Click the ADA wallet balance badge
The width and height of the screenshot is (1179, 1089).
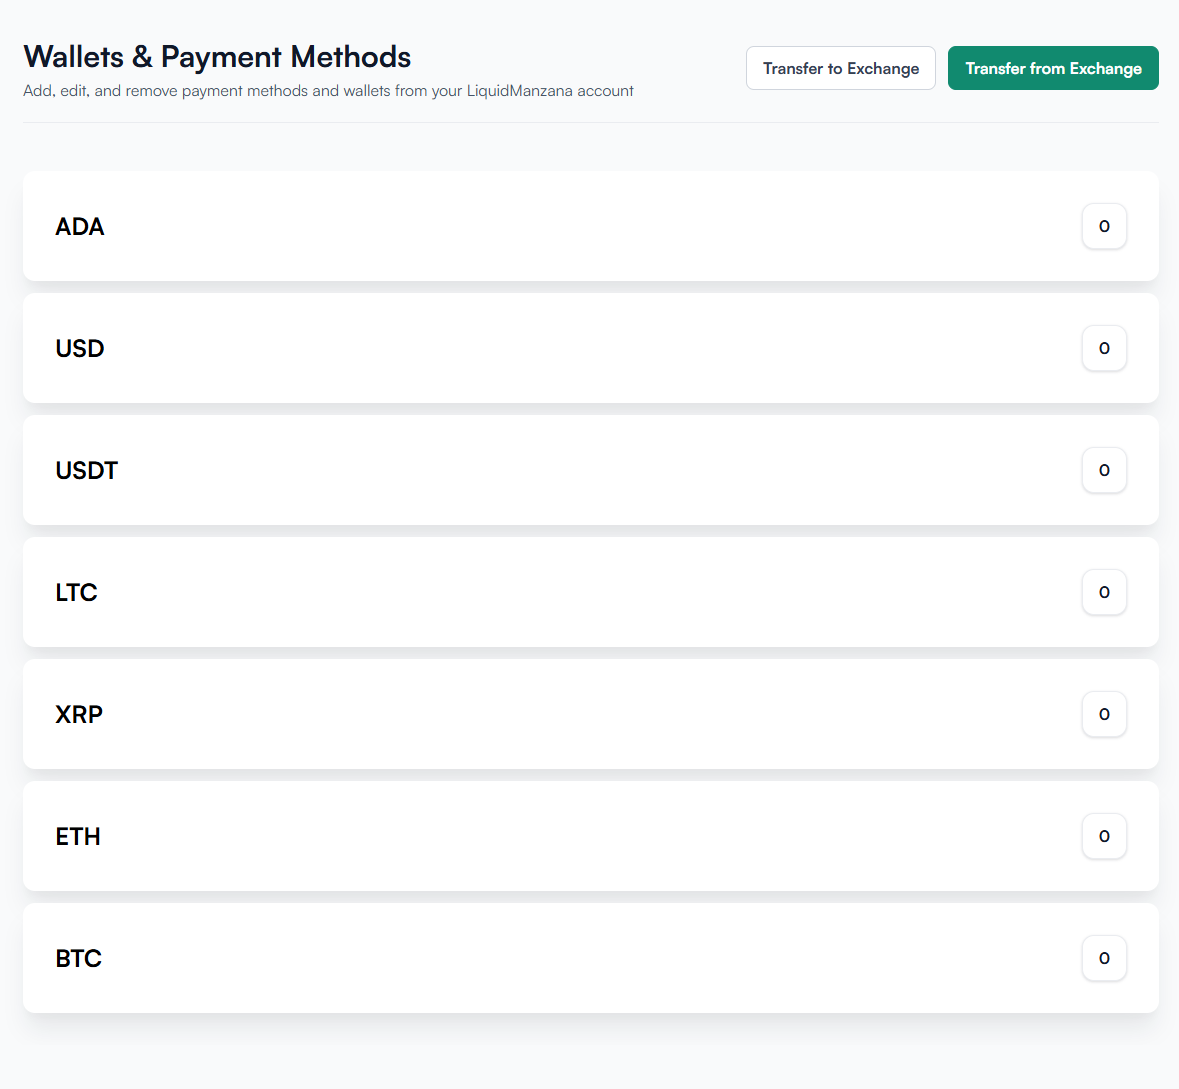coord(1104,226)
